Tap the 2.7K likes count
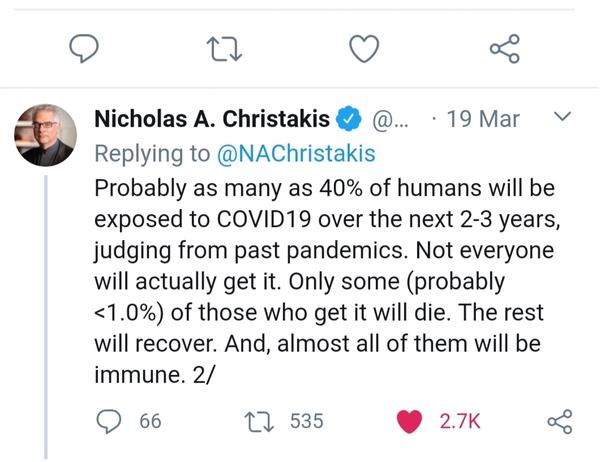This screenshot has width=600, height=462. pyautogui.click(x=461, y=422)
